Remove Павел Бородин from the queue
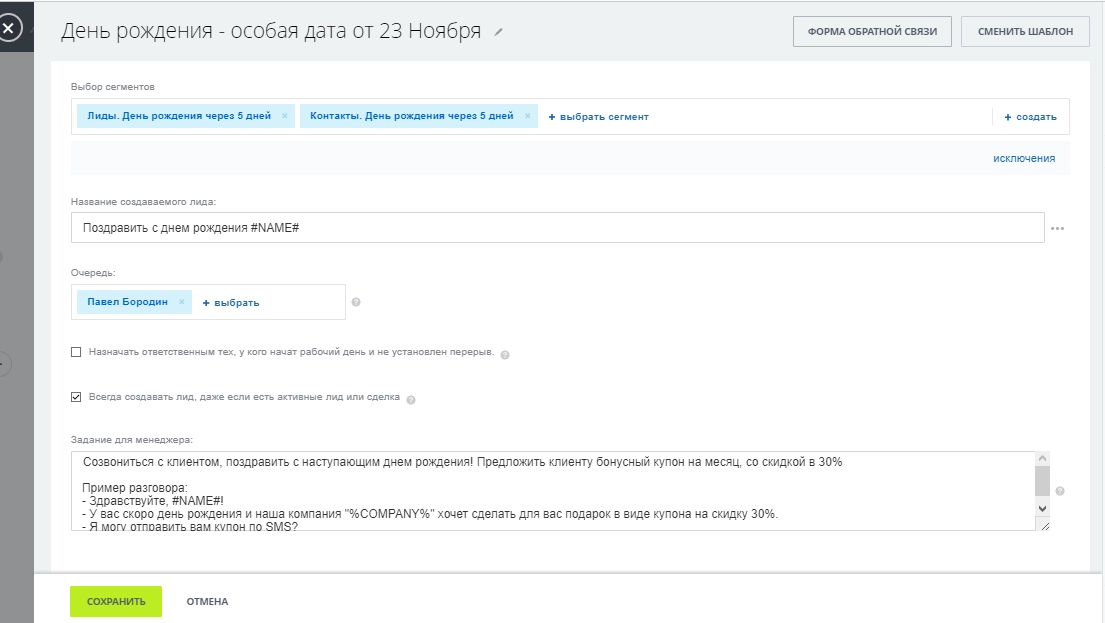This screenshot has width=1105, height=623. pyautogui.click(x=181, y=302)
